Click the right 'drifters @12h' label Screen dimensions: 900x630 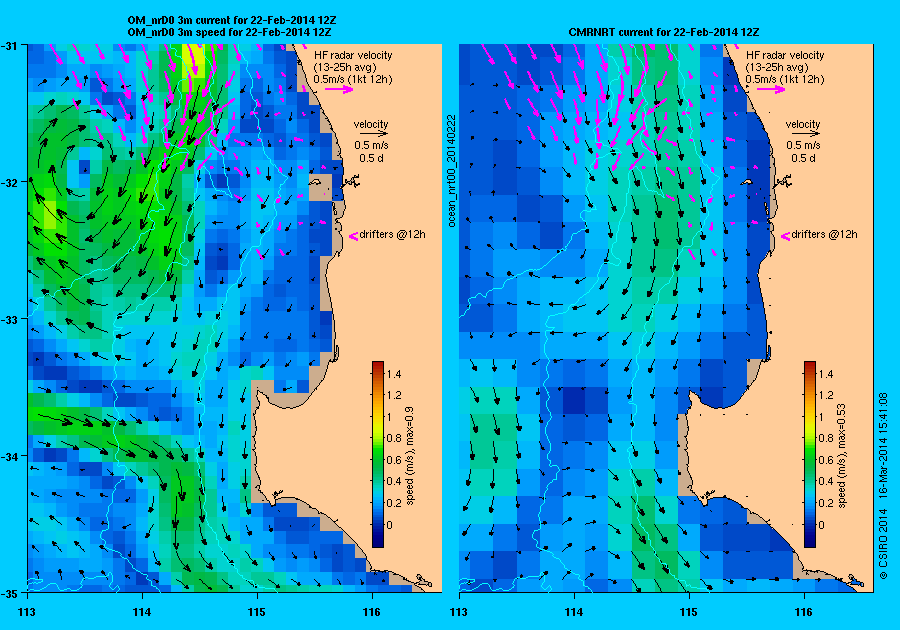(825, 234)
